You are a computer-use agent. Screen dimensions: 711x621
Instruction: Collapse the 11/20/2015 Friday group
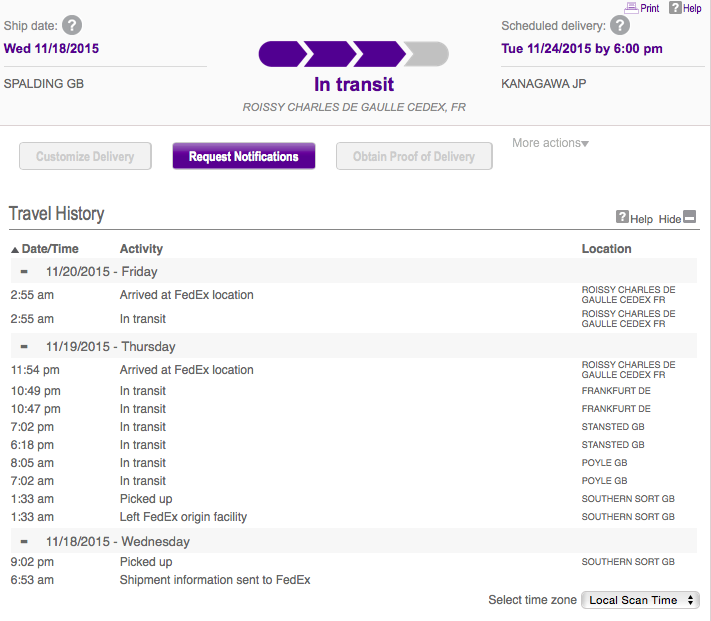point(24,272)
